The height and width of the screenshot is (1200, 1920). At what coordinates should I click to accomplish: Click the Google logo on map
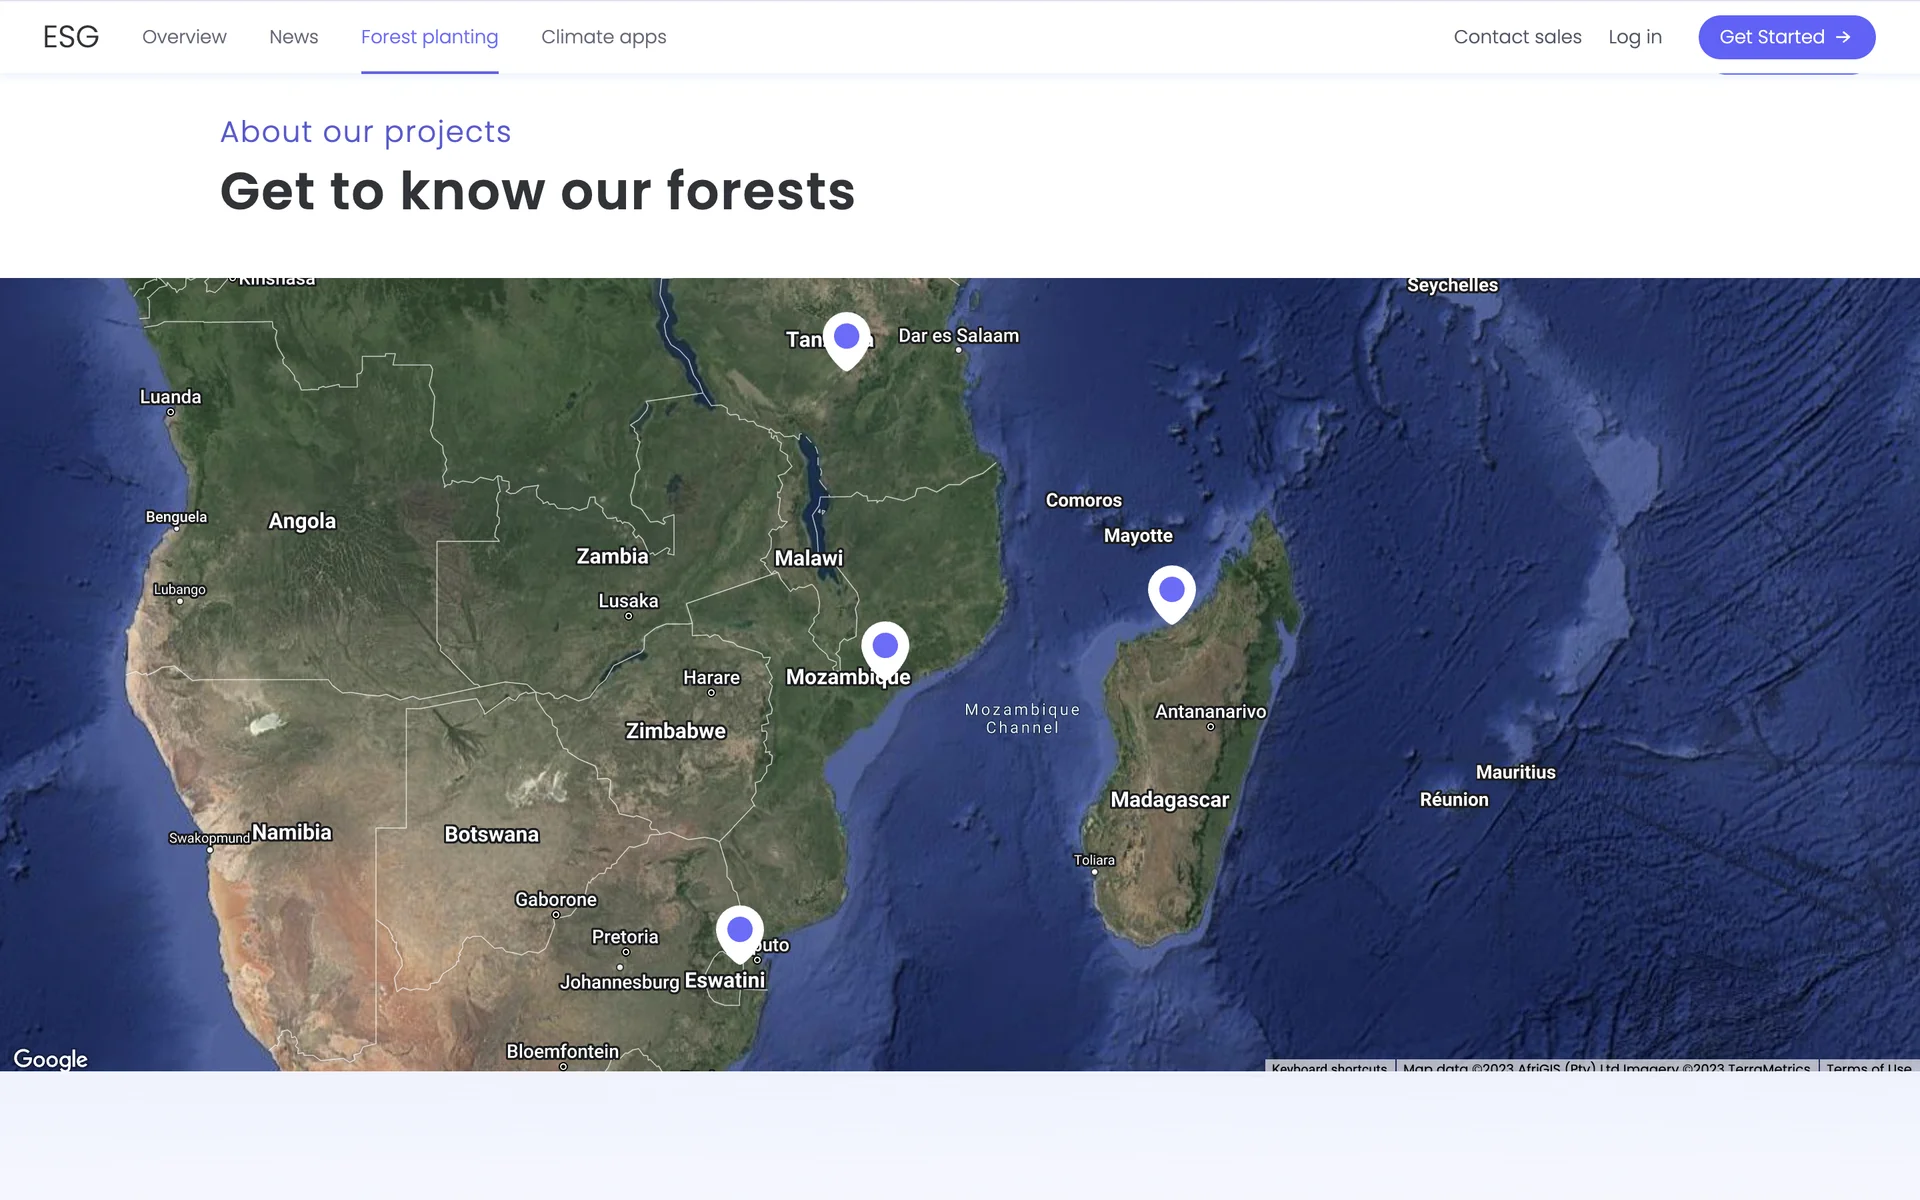point(50,1059)
